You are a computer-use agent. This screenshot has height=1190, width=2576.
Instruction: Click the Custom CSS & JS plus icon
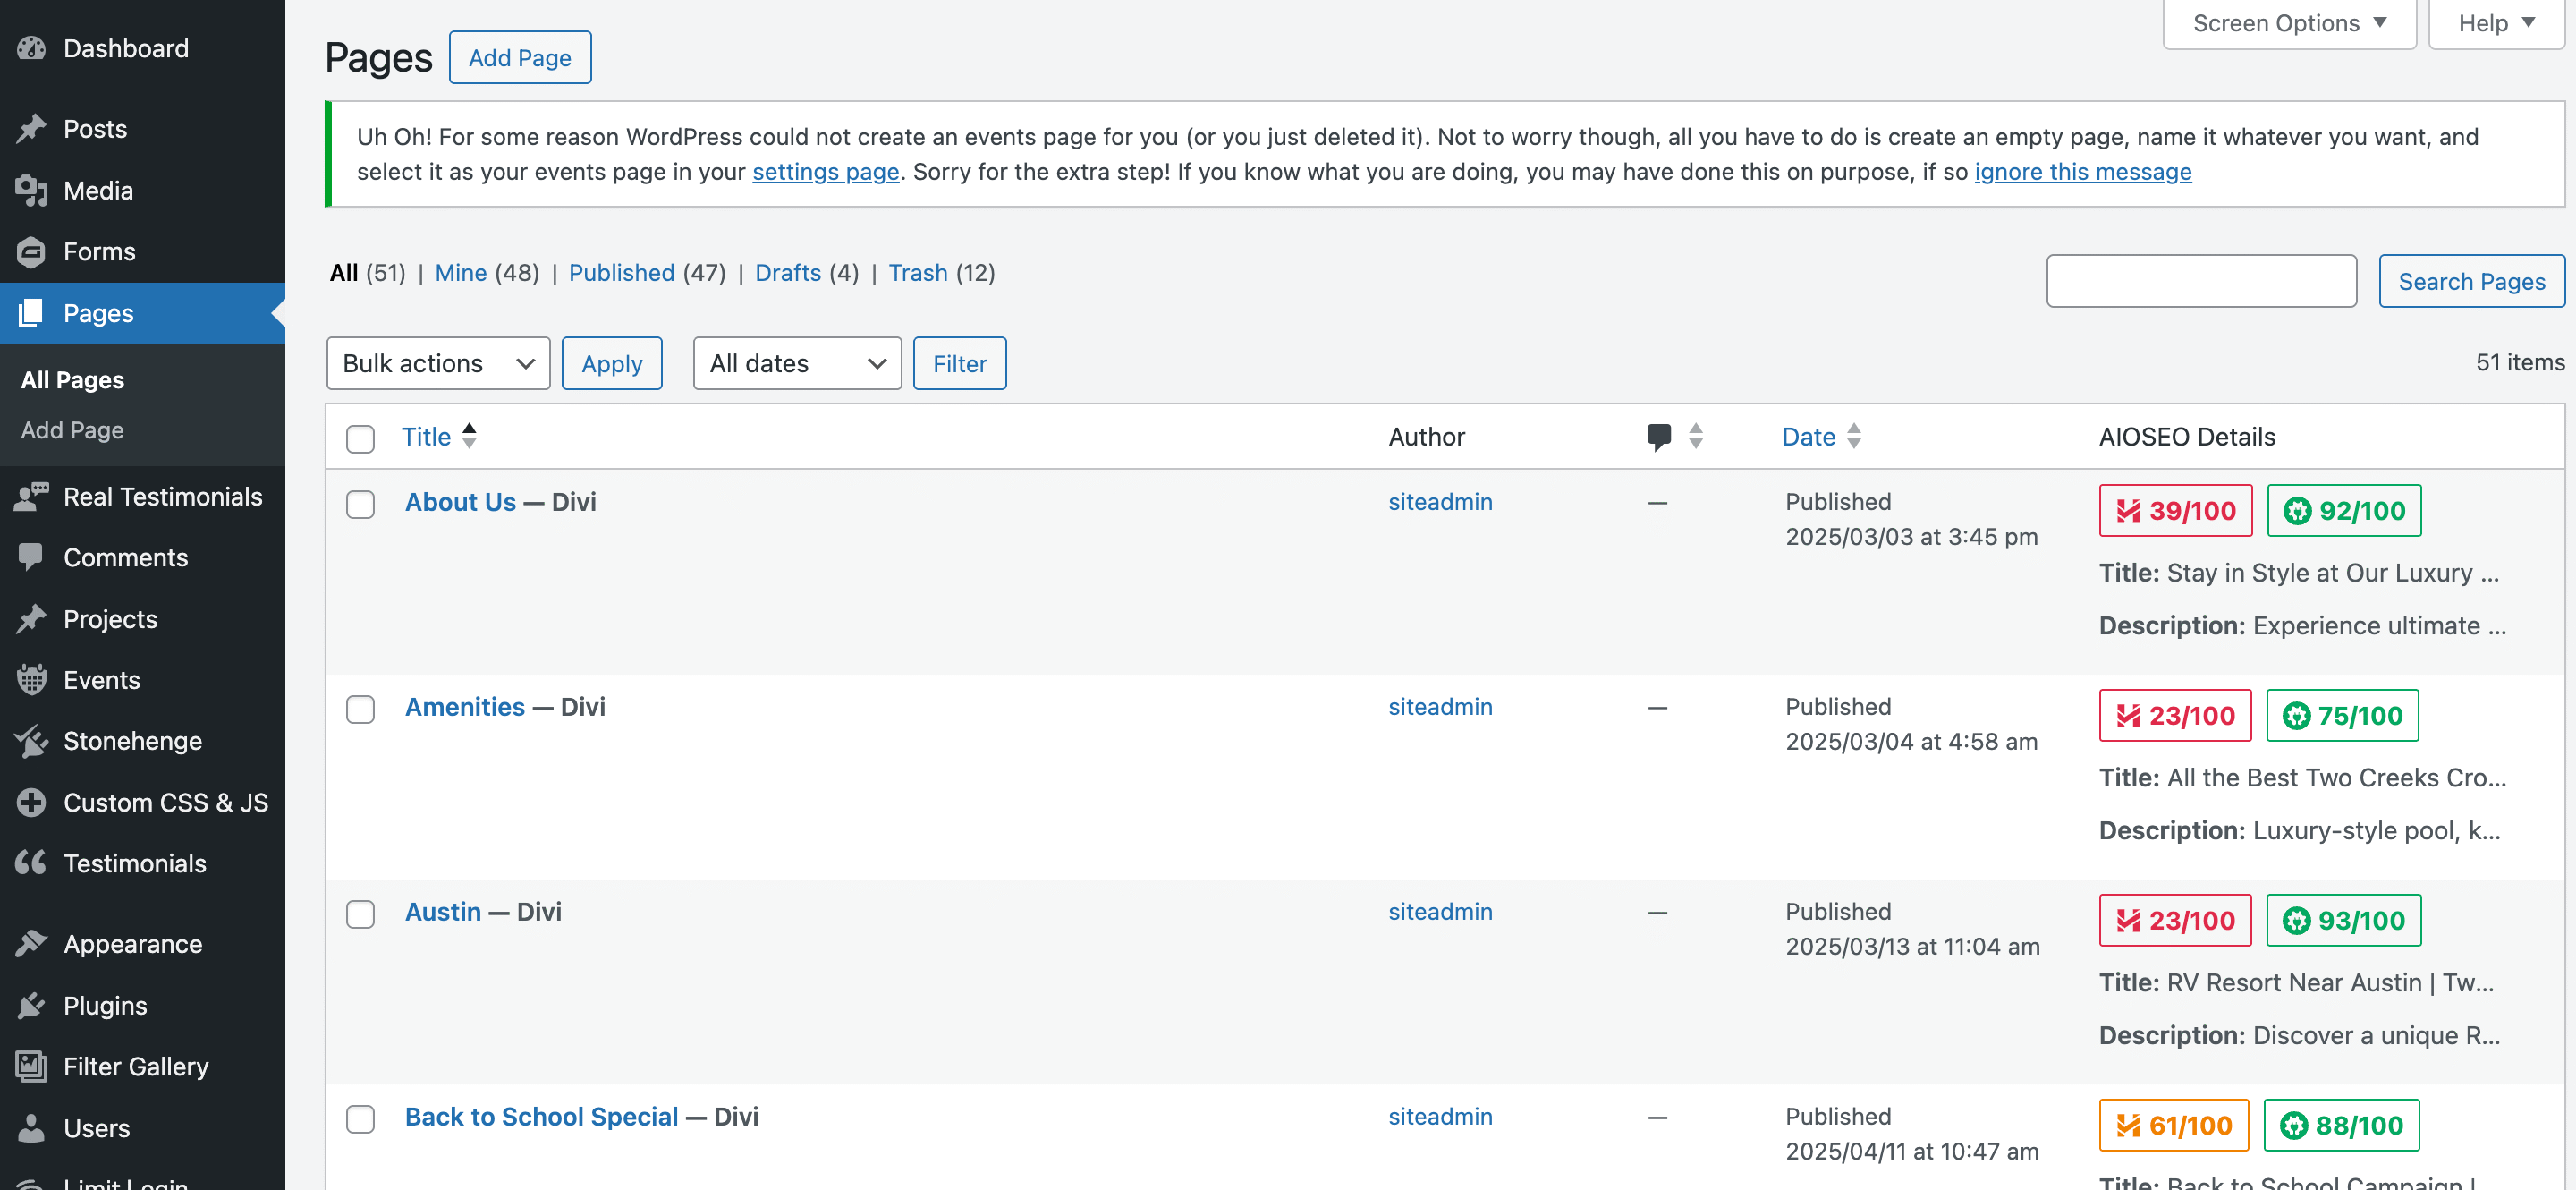click(31, 802)
